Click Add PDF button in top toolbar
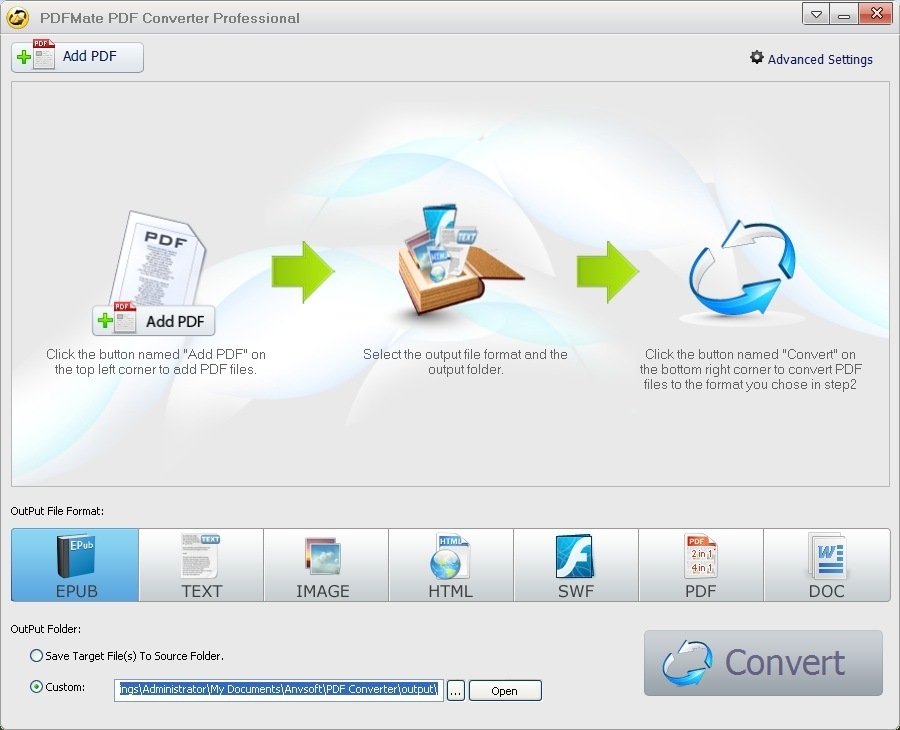Screen dimensions: 900x730 pos(78,57)
